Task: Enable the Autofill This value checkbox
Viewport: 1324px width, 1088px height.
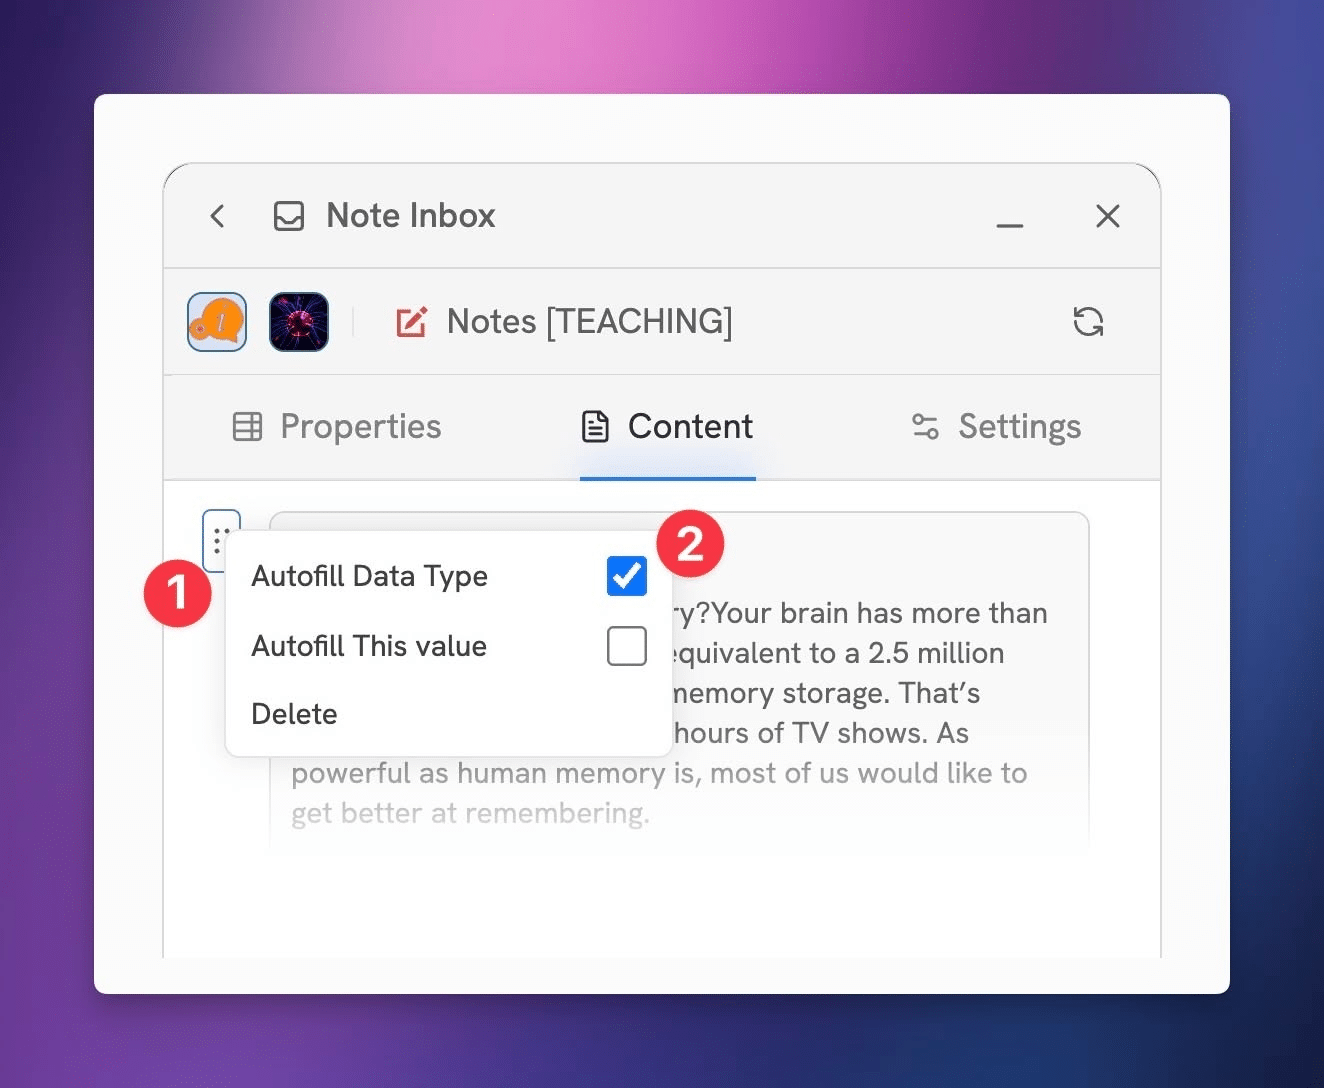Action: 627,646
